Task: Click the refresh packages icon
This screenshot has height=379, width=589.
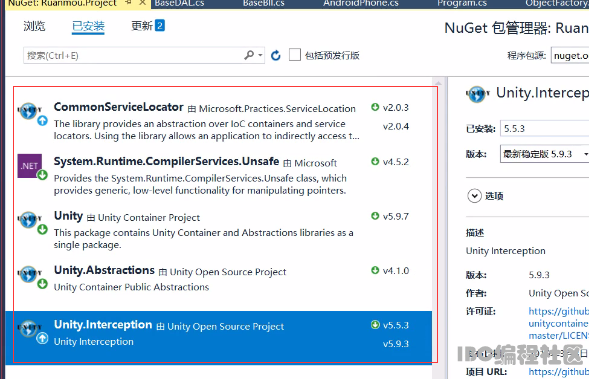Action: pos(276,56)
